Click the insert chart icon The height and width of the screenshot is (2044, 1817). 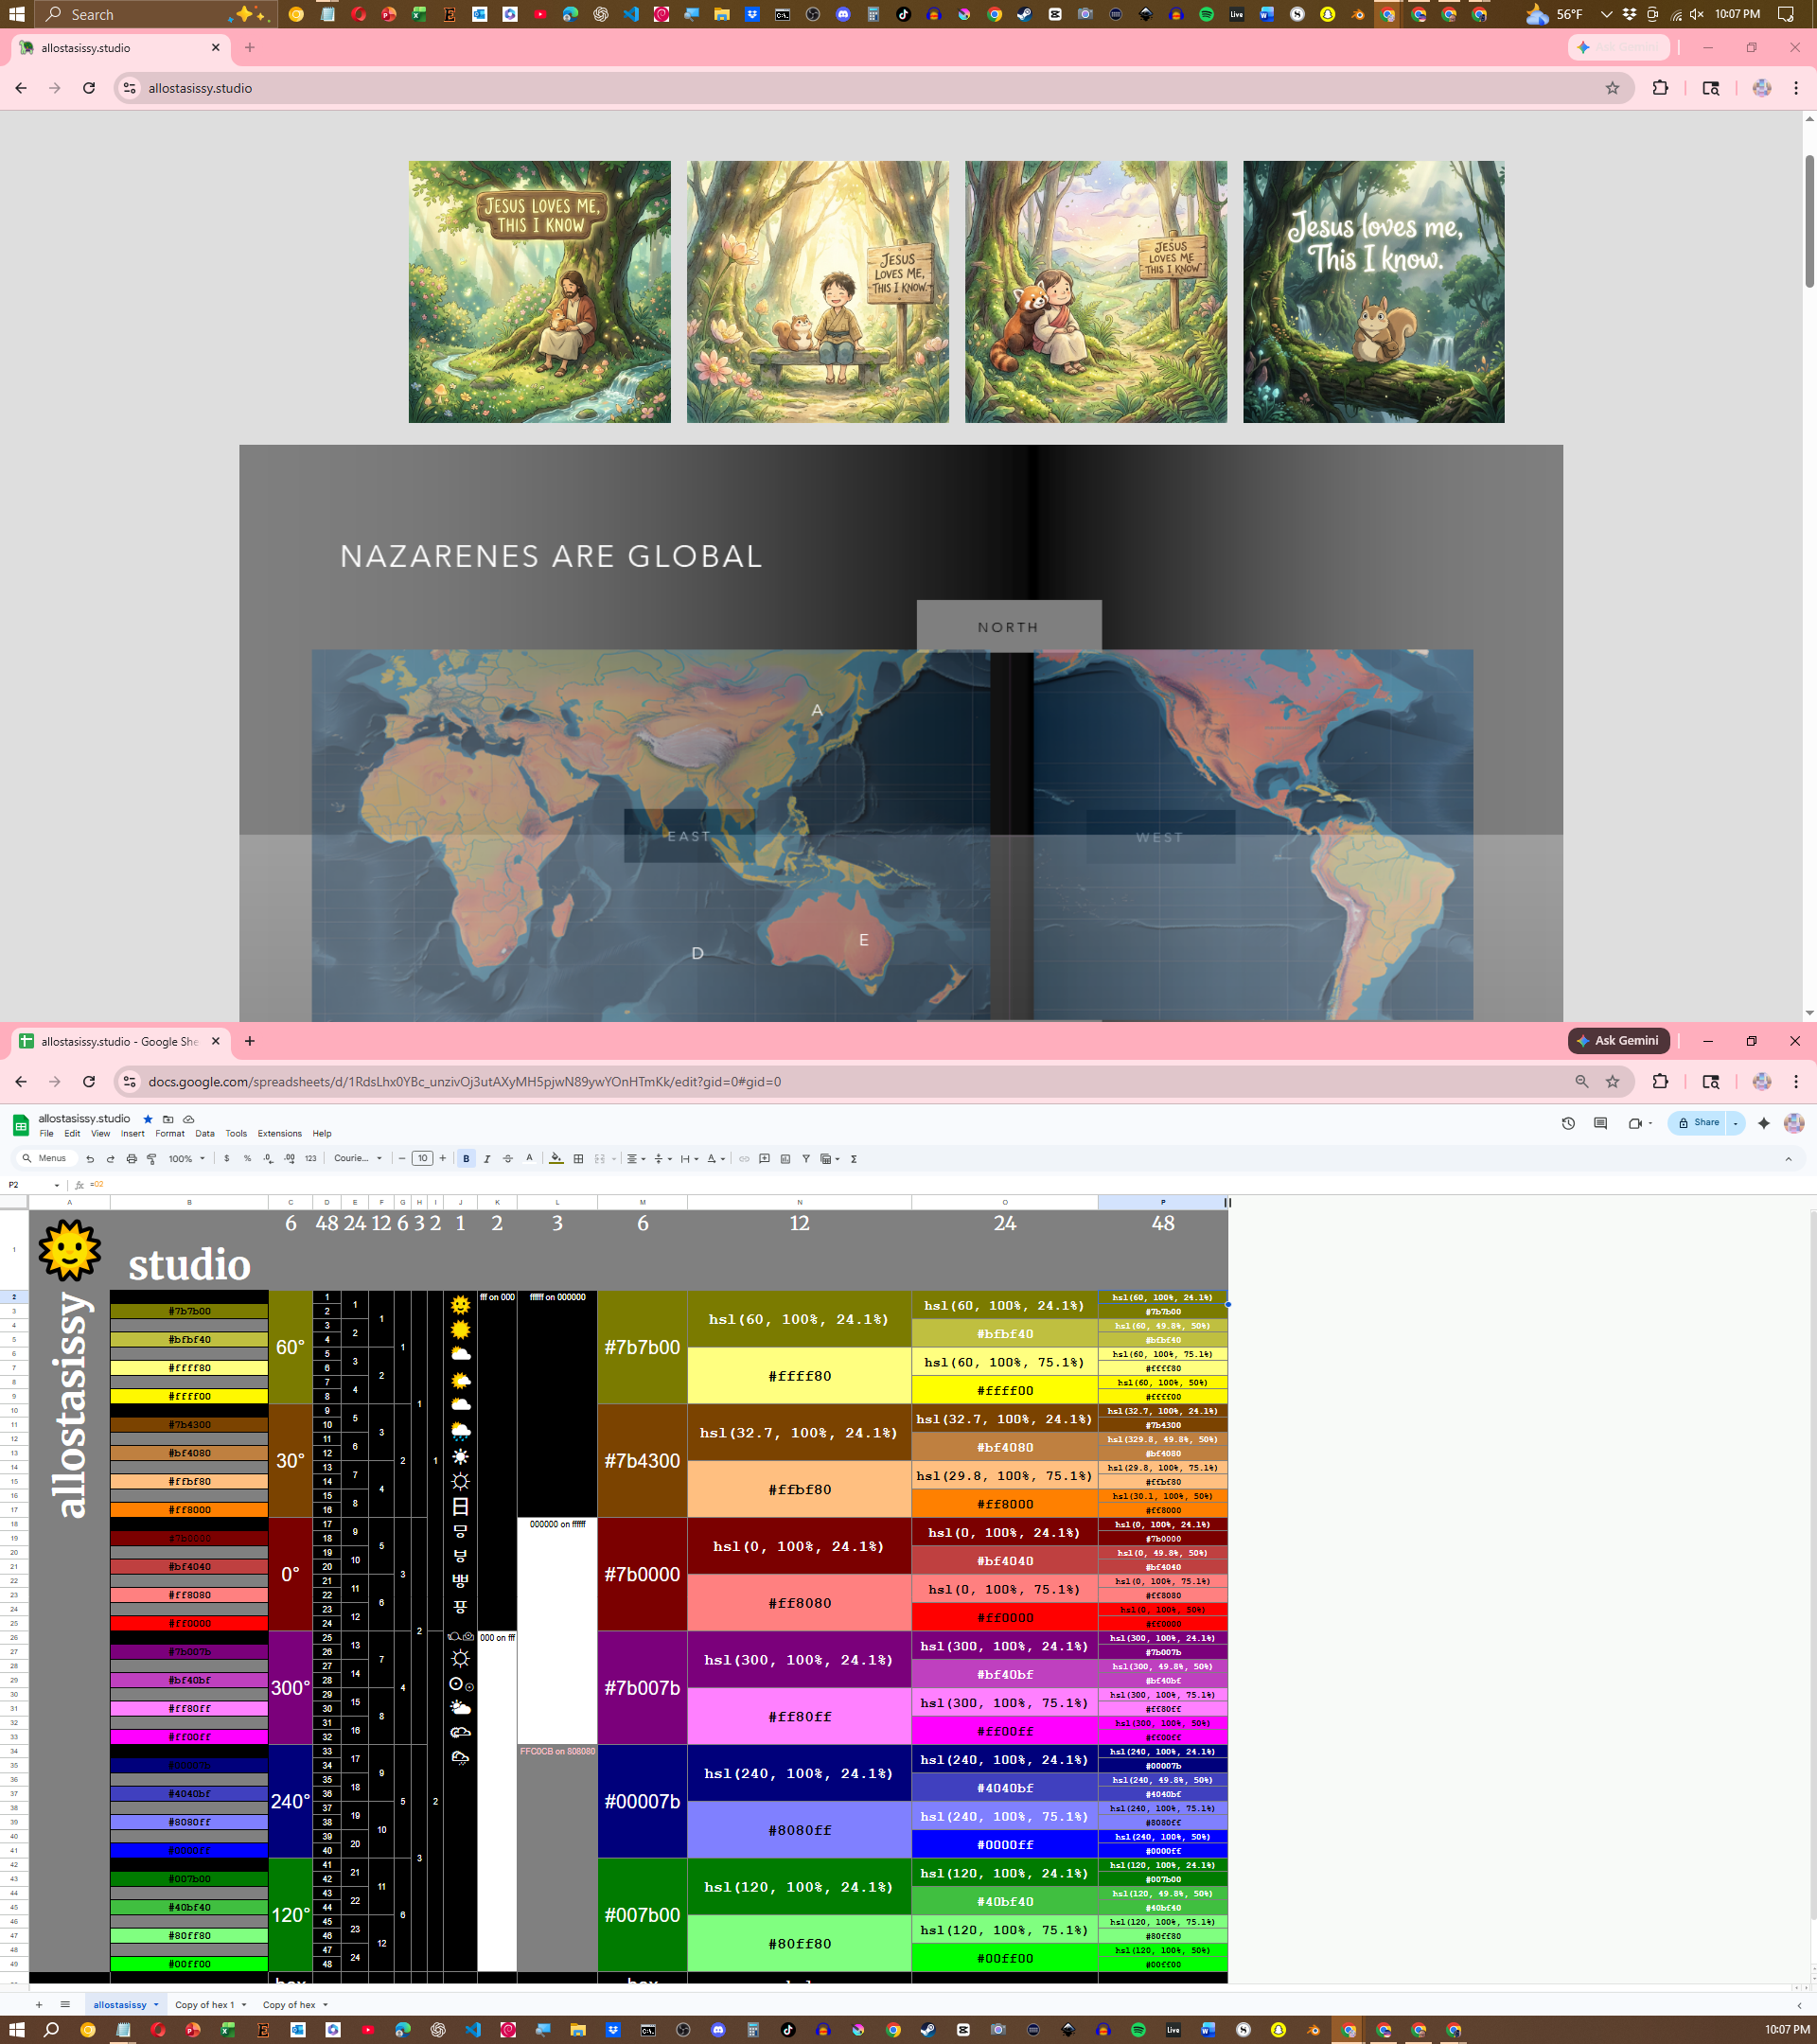pyautogui.click(x=785, y=1159)
